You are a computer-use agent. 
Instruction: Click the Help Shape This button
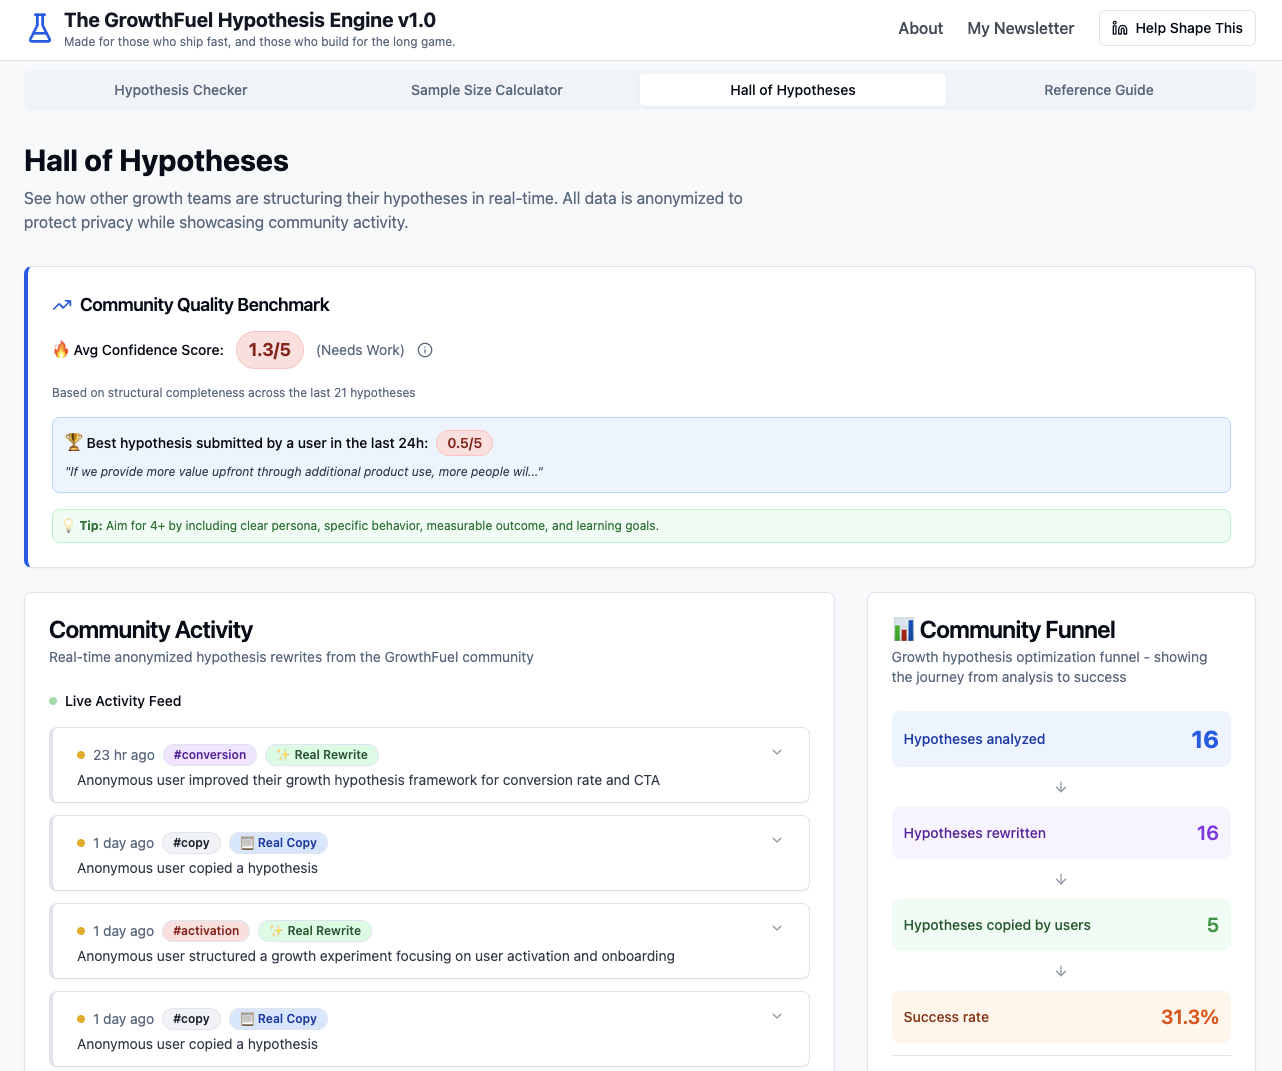coord(1177,28)
